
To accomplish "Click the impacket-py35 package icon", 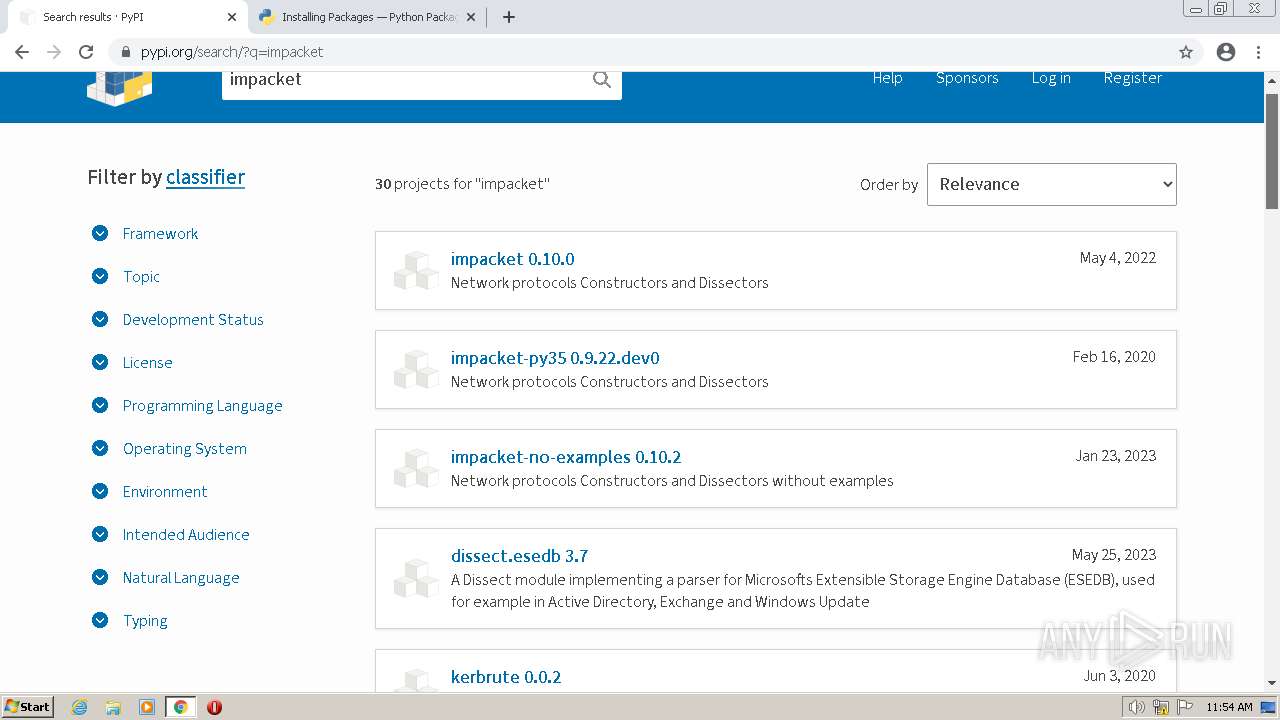I will point(415,369).
